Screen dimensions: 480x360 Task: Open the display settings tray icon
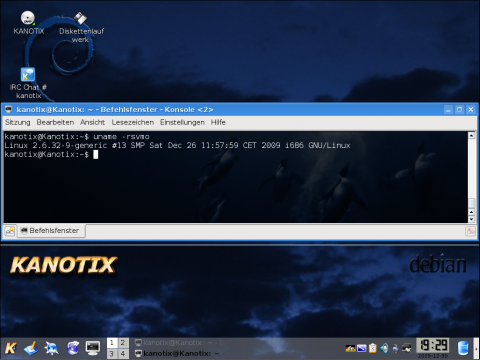362,348
